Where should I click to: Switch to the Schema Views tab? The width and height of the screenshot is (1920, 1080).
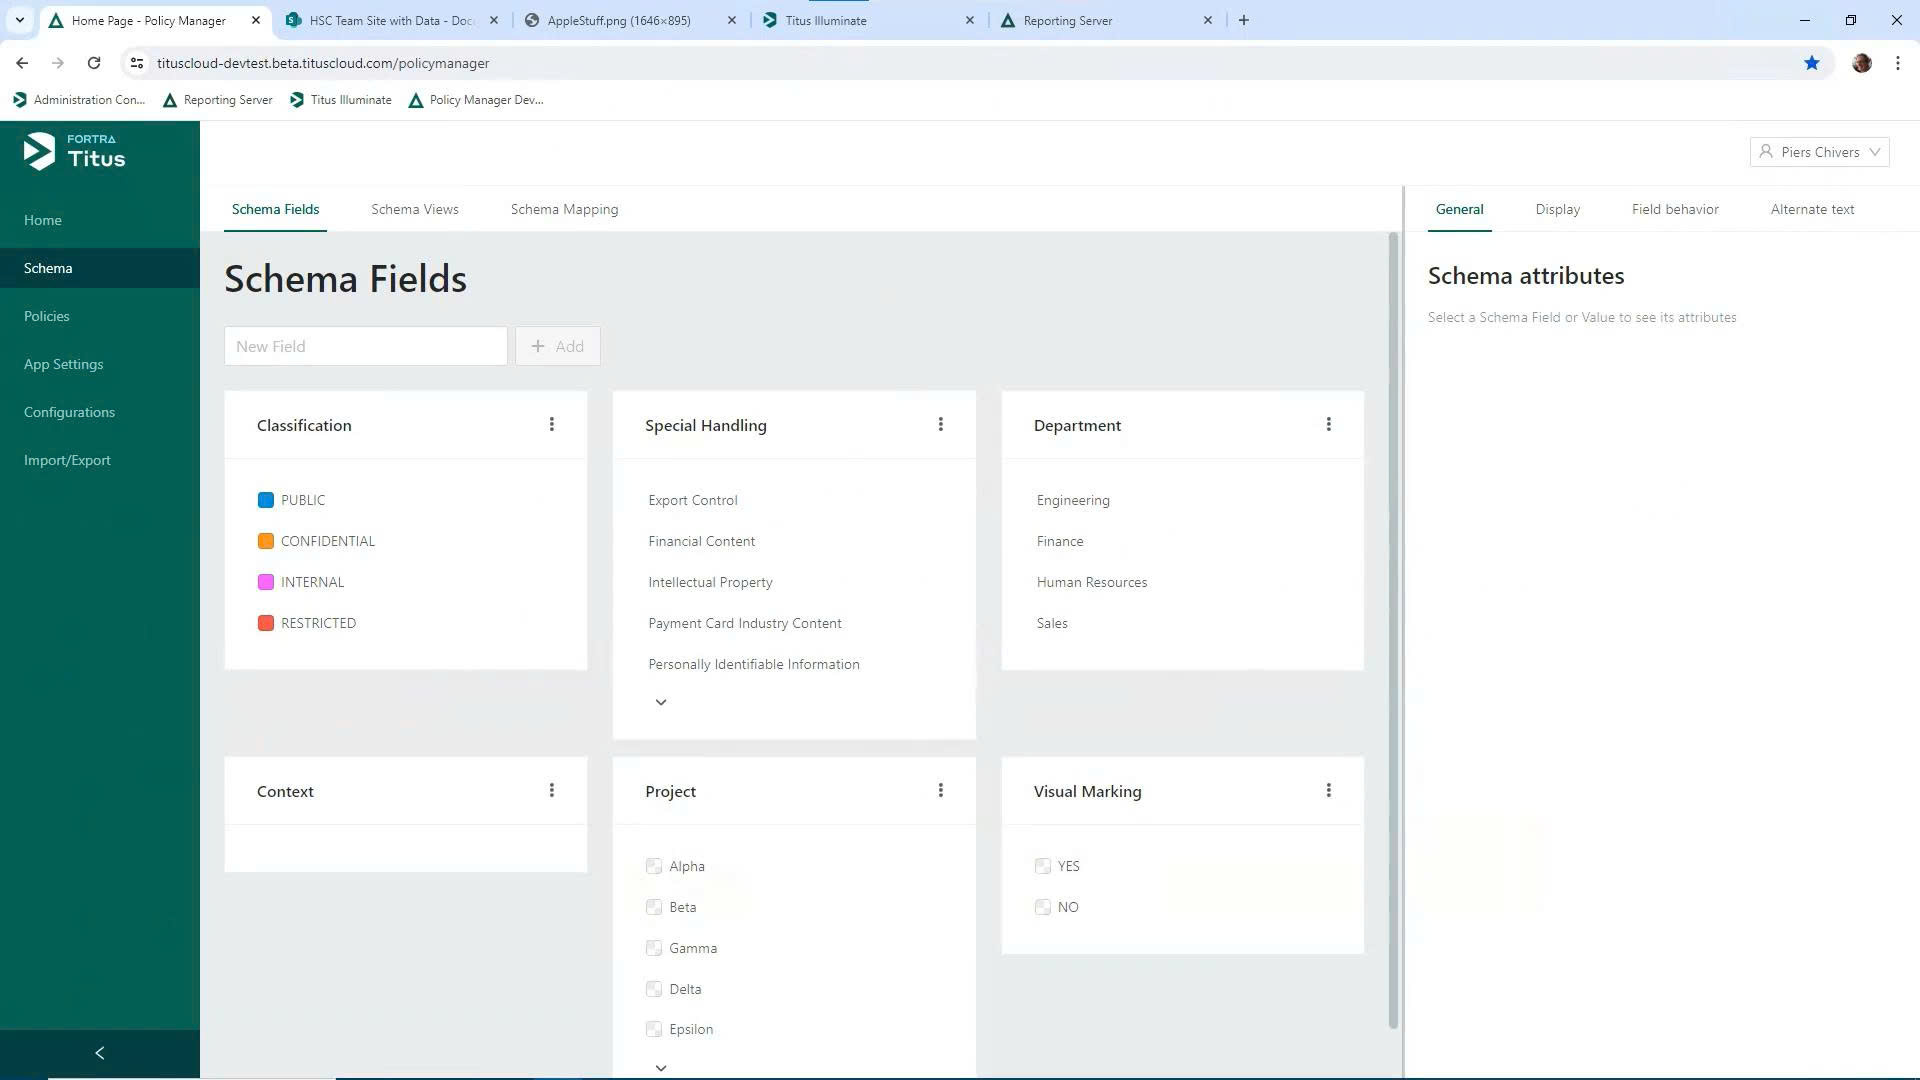click(414, 209)
